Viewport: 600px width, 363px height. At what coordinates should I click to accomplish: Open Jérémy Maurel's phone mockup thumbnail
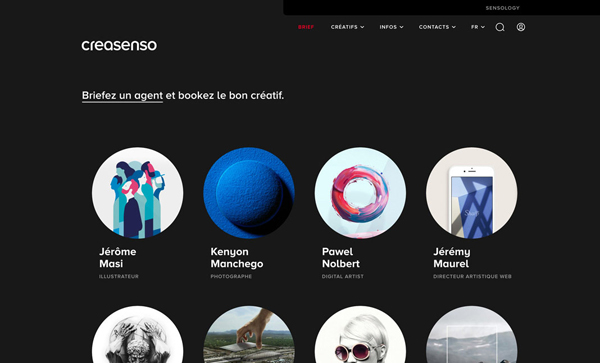pyautogui.click(x=471, y=193)
